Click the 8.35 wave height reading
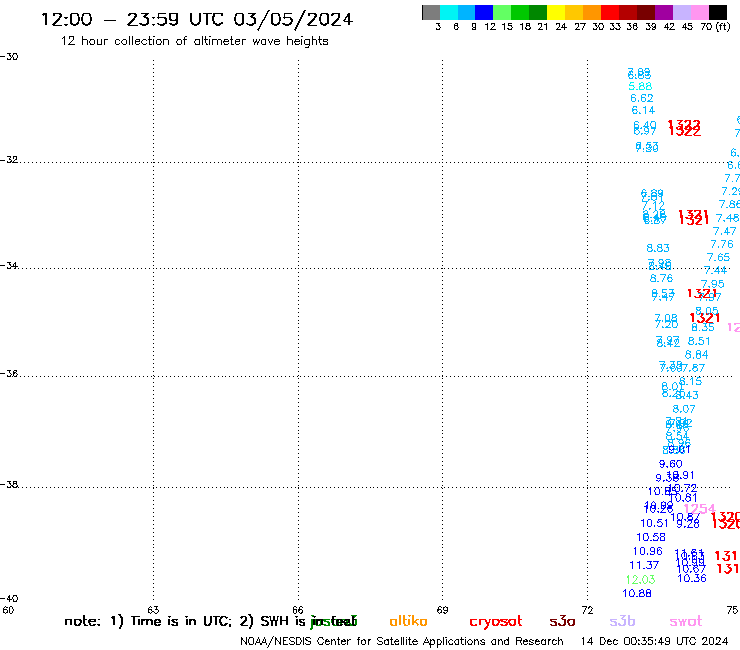 click(x=703, y=328)
